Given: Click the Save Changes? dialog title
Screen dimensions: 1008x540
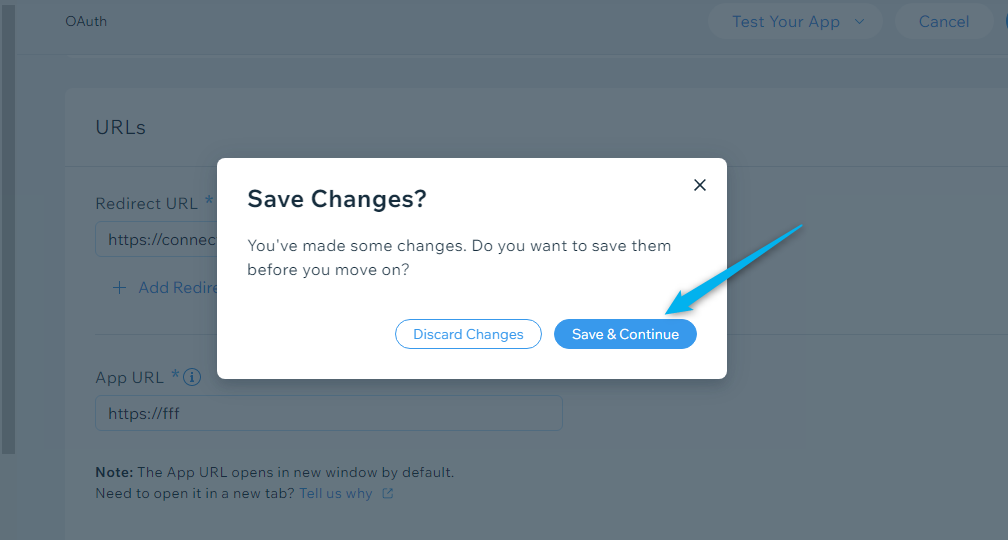Looking at the screenshot, I should 337,199.
